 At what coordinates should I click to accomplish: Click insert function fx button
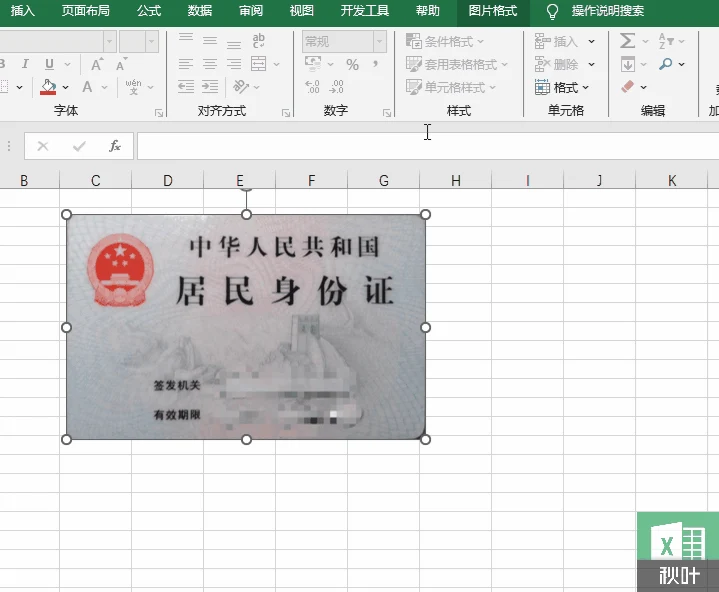pos(115,146)
